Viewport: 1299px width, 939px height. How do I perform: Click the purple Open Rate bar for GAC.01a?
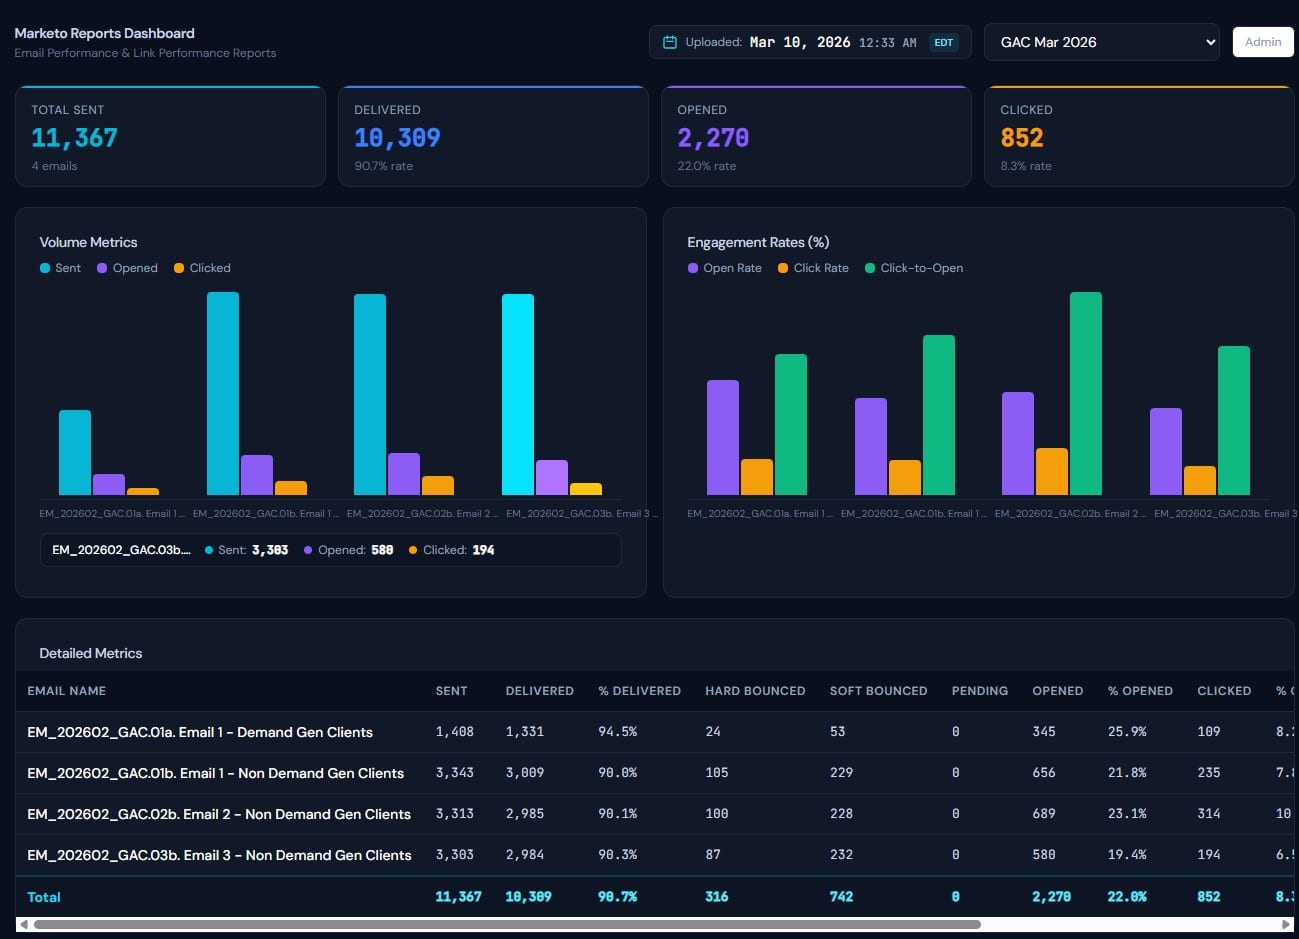(723, 437)
